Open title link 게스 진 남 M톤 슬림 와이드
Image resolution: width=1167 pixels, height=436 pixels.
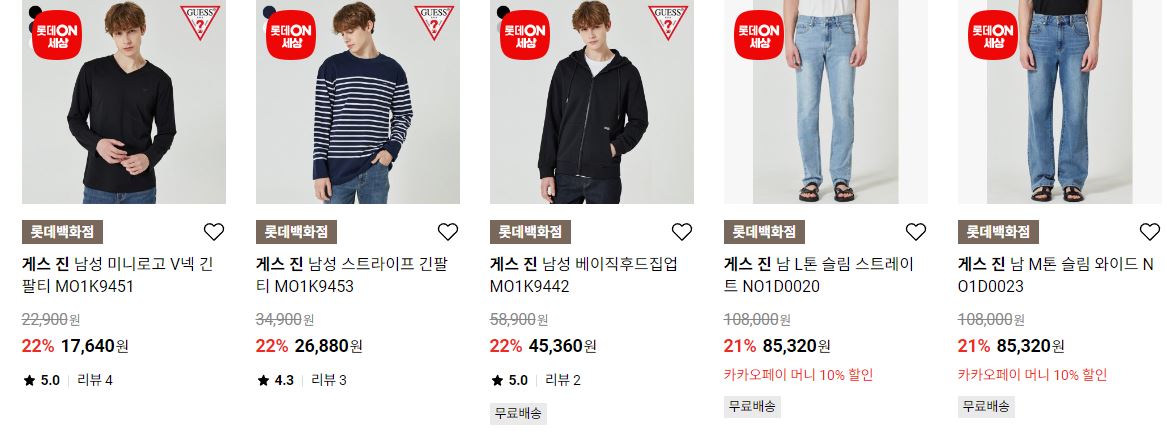[1055, 275]
